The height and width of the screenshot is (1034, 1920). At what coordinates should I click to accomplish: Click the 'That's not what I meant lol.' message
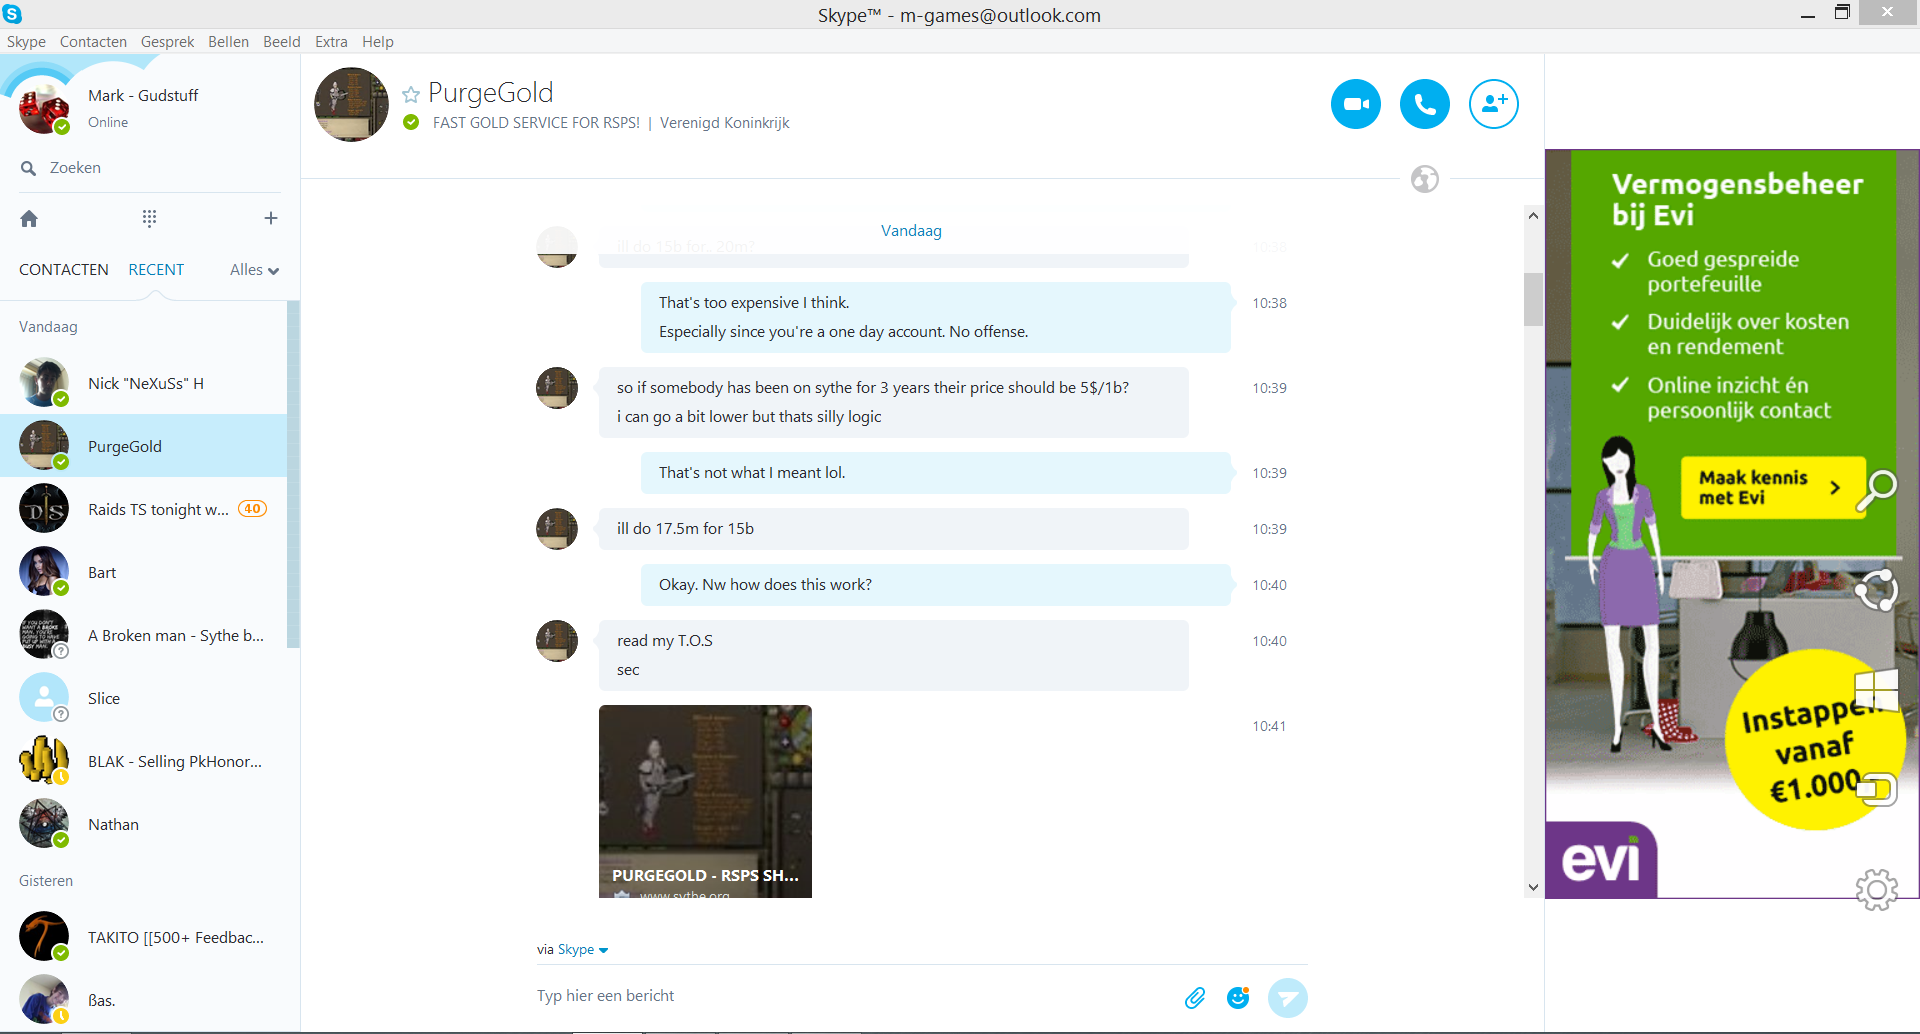point(936,473)
